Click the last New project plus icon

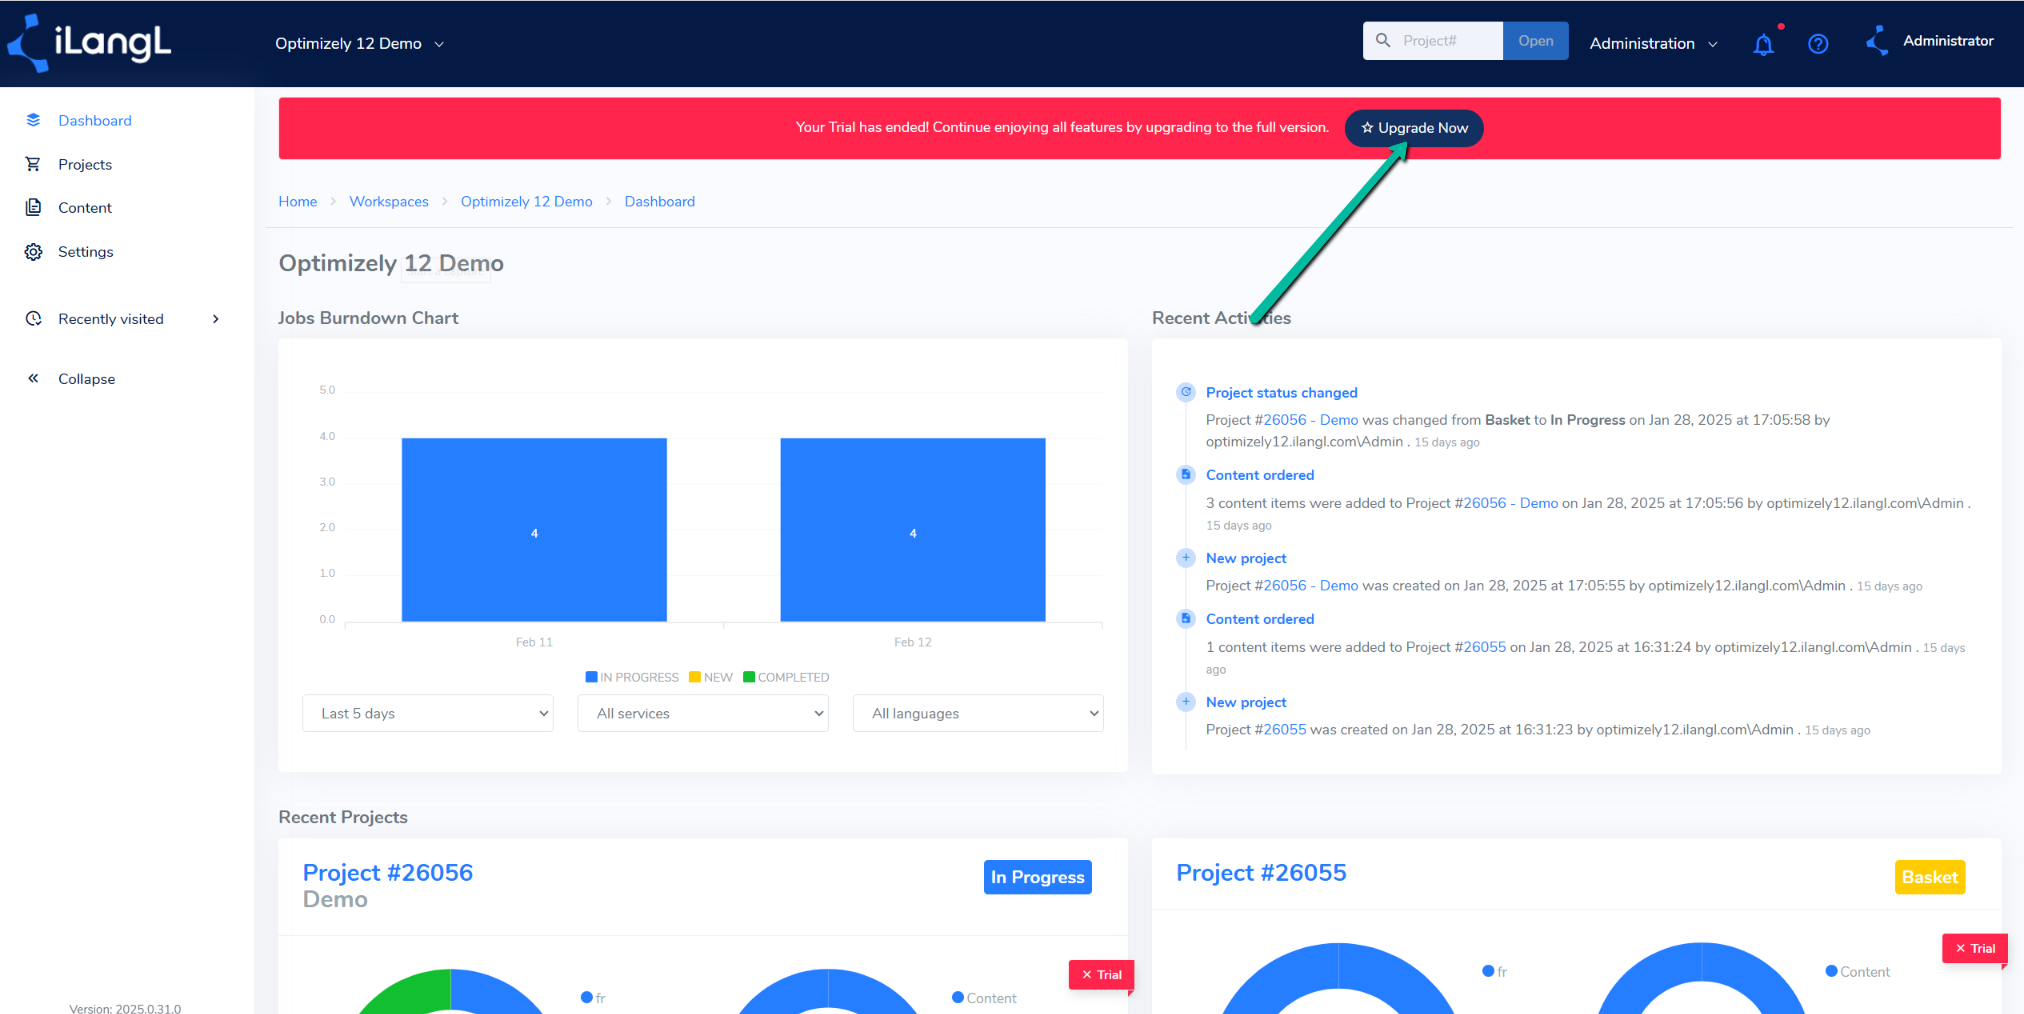(1186, 702)
